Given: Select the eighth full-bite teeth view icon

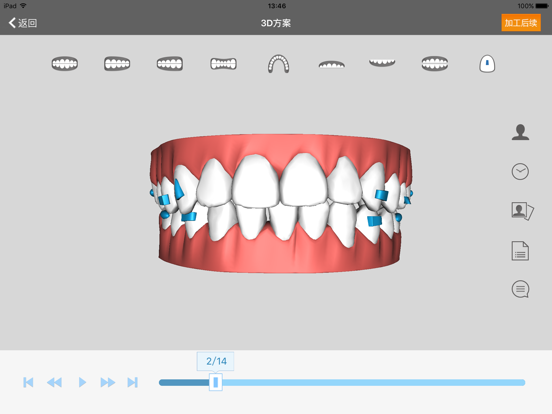Looking at the screenshot, I should click(435, 64).
